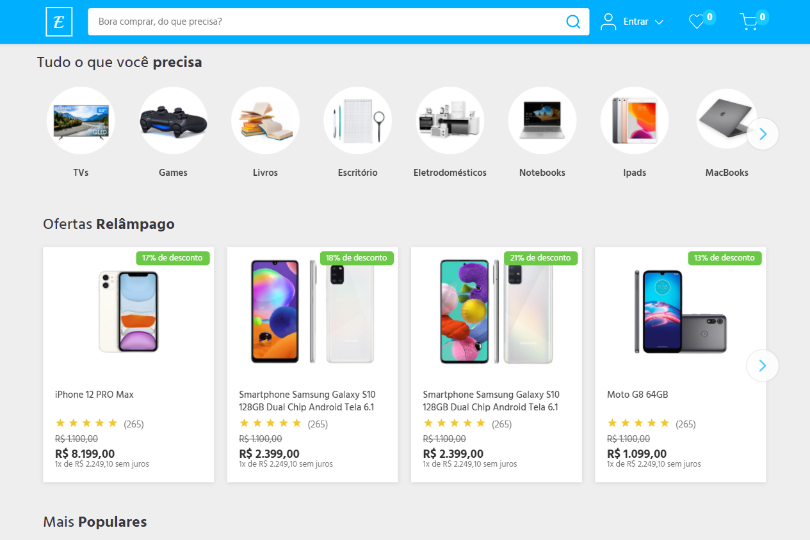Choose the Eletrodomésticos category icon
This screenshot has width=810, height=540.
coord(450,120)
